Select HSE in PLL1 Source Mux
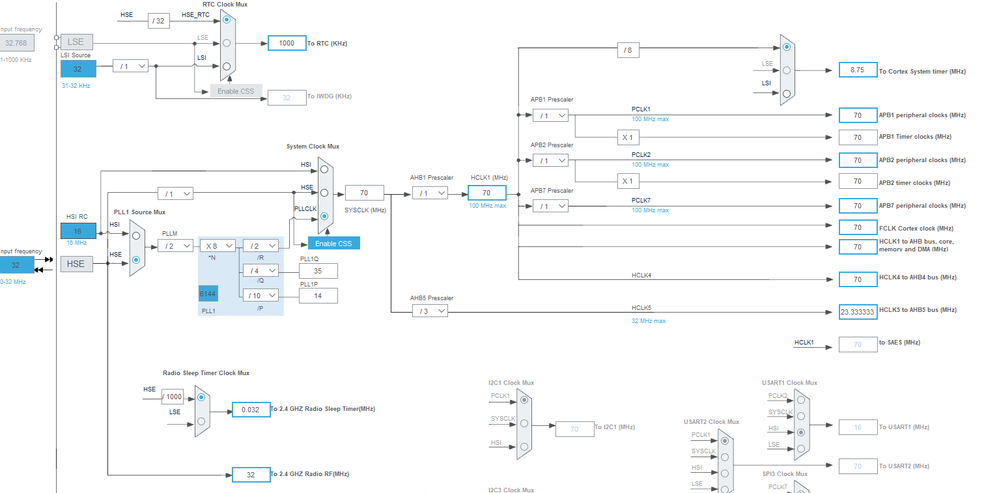Viewport: 999px width, 493px height. click(136, 260)
